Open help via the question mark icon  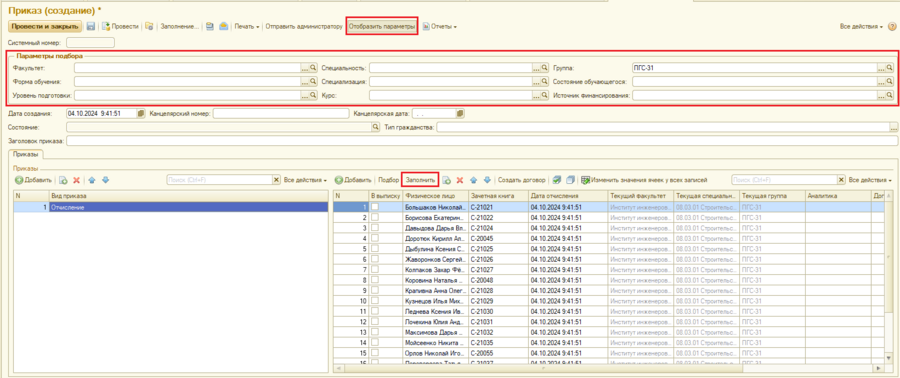892,26
